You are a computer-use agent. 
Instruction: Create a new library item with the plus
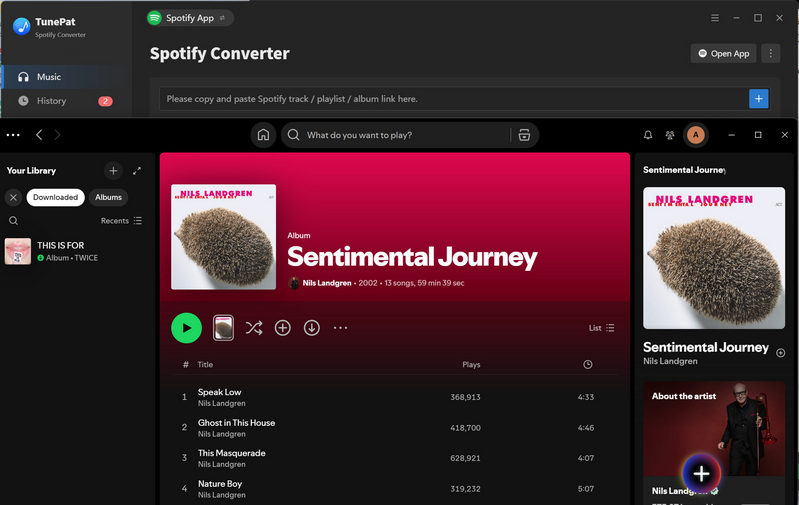113,171
